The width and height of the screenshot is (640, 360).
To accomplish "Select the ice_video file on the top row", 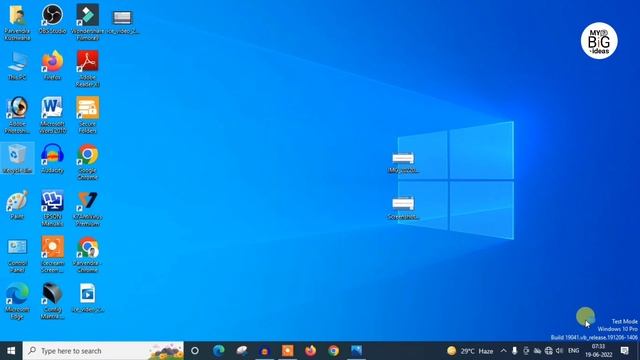I will [122, 22].
